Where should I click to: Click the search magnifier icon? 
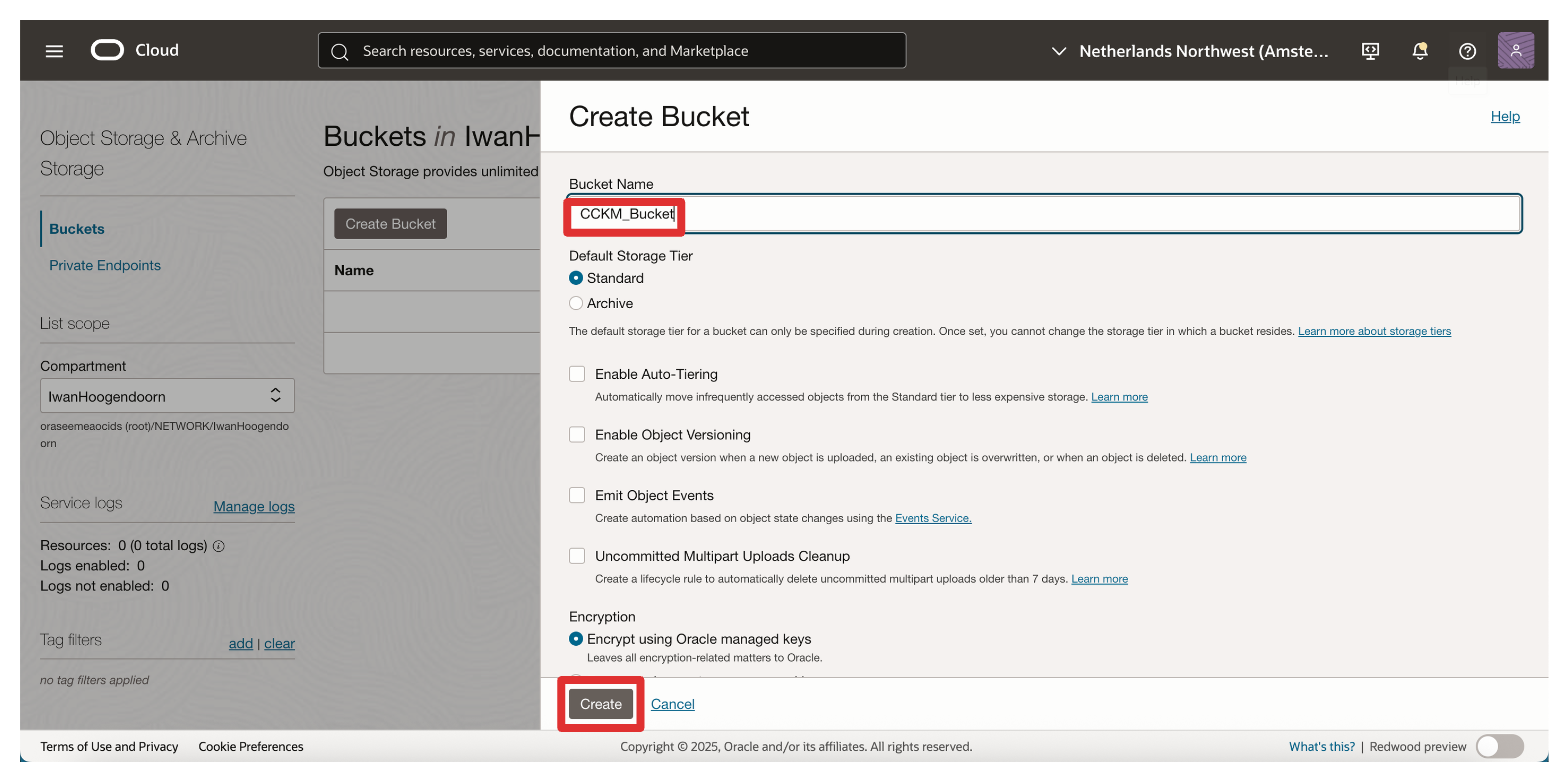click(x=340, y=51)
